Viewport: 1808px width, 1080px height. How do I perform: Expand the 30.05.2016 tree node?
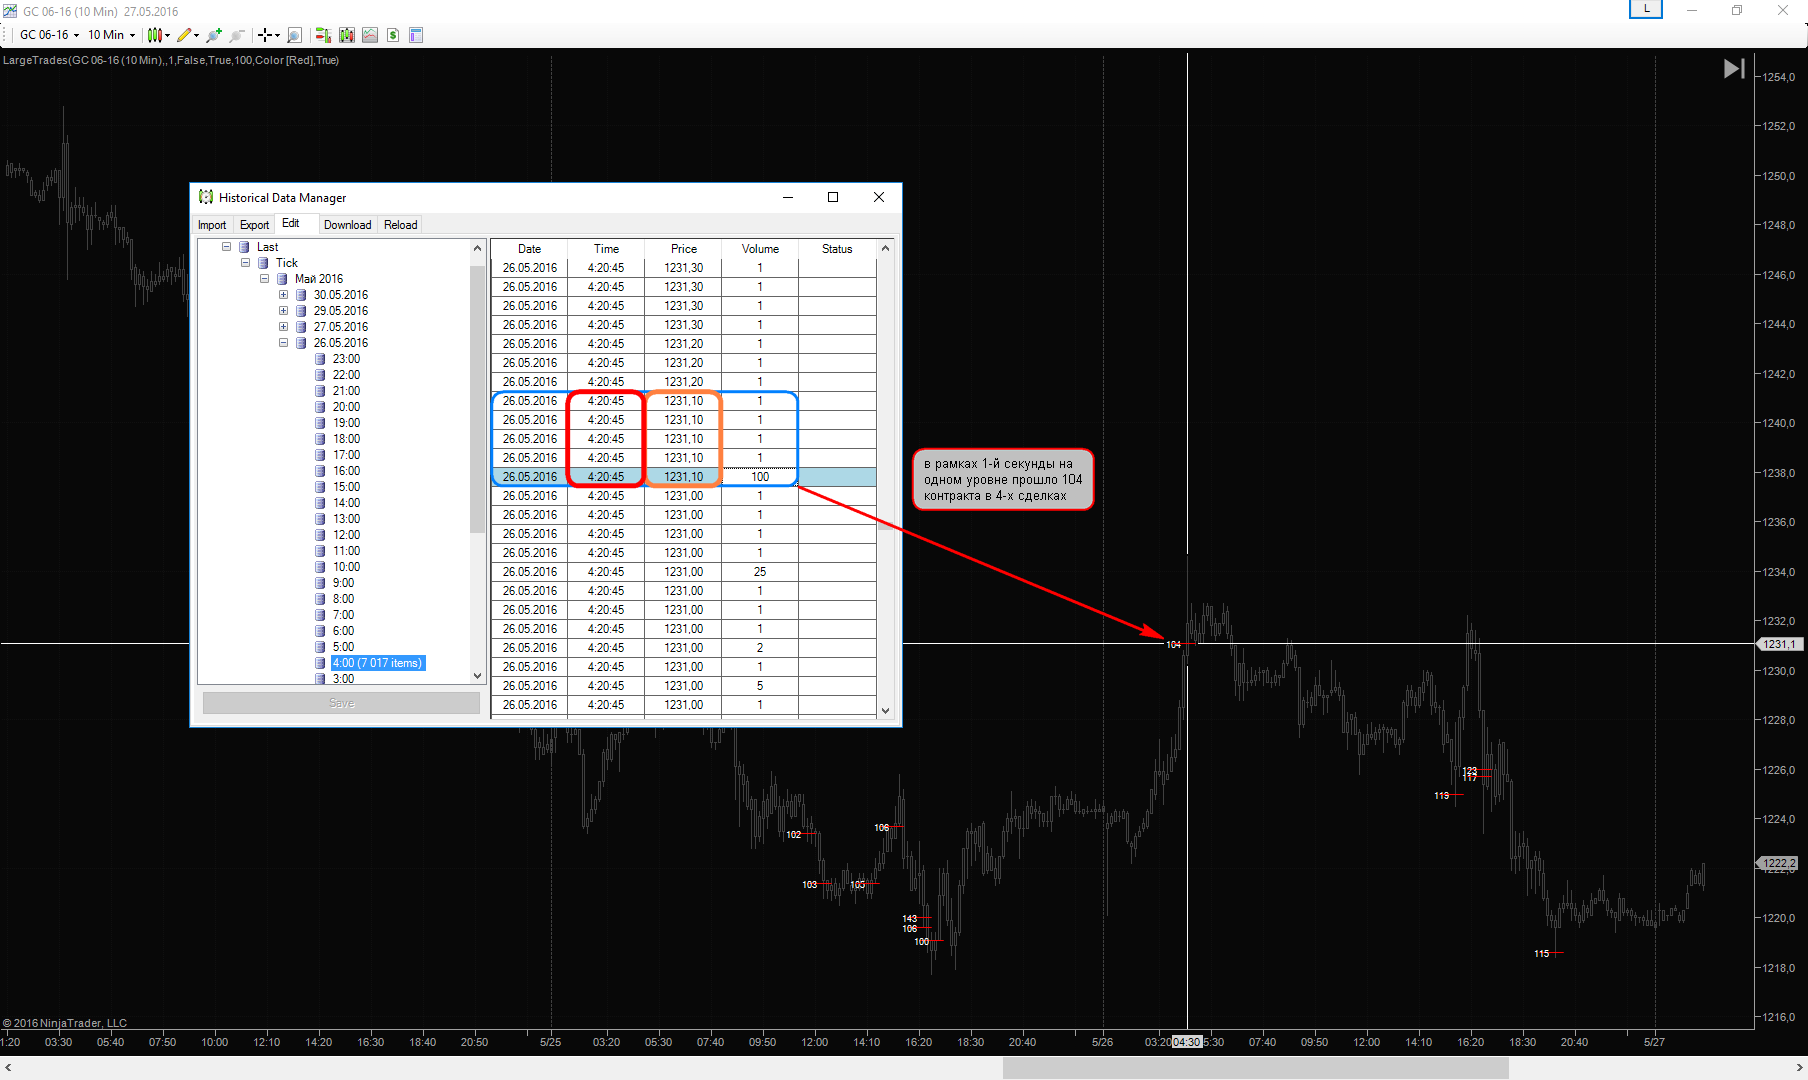[283, 295]
